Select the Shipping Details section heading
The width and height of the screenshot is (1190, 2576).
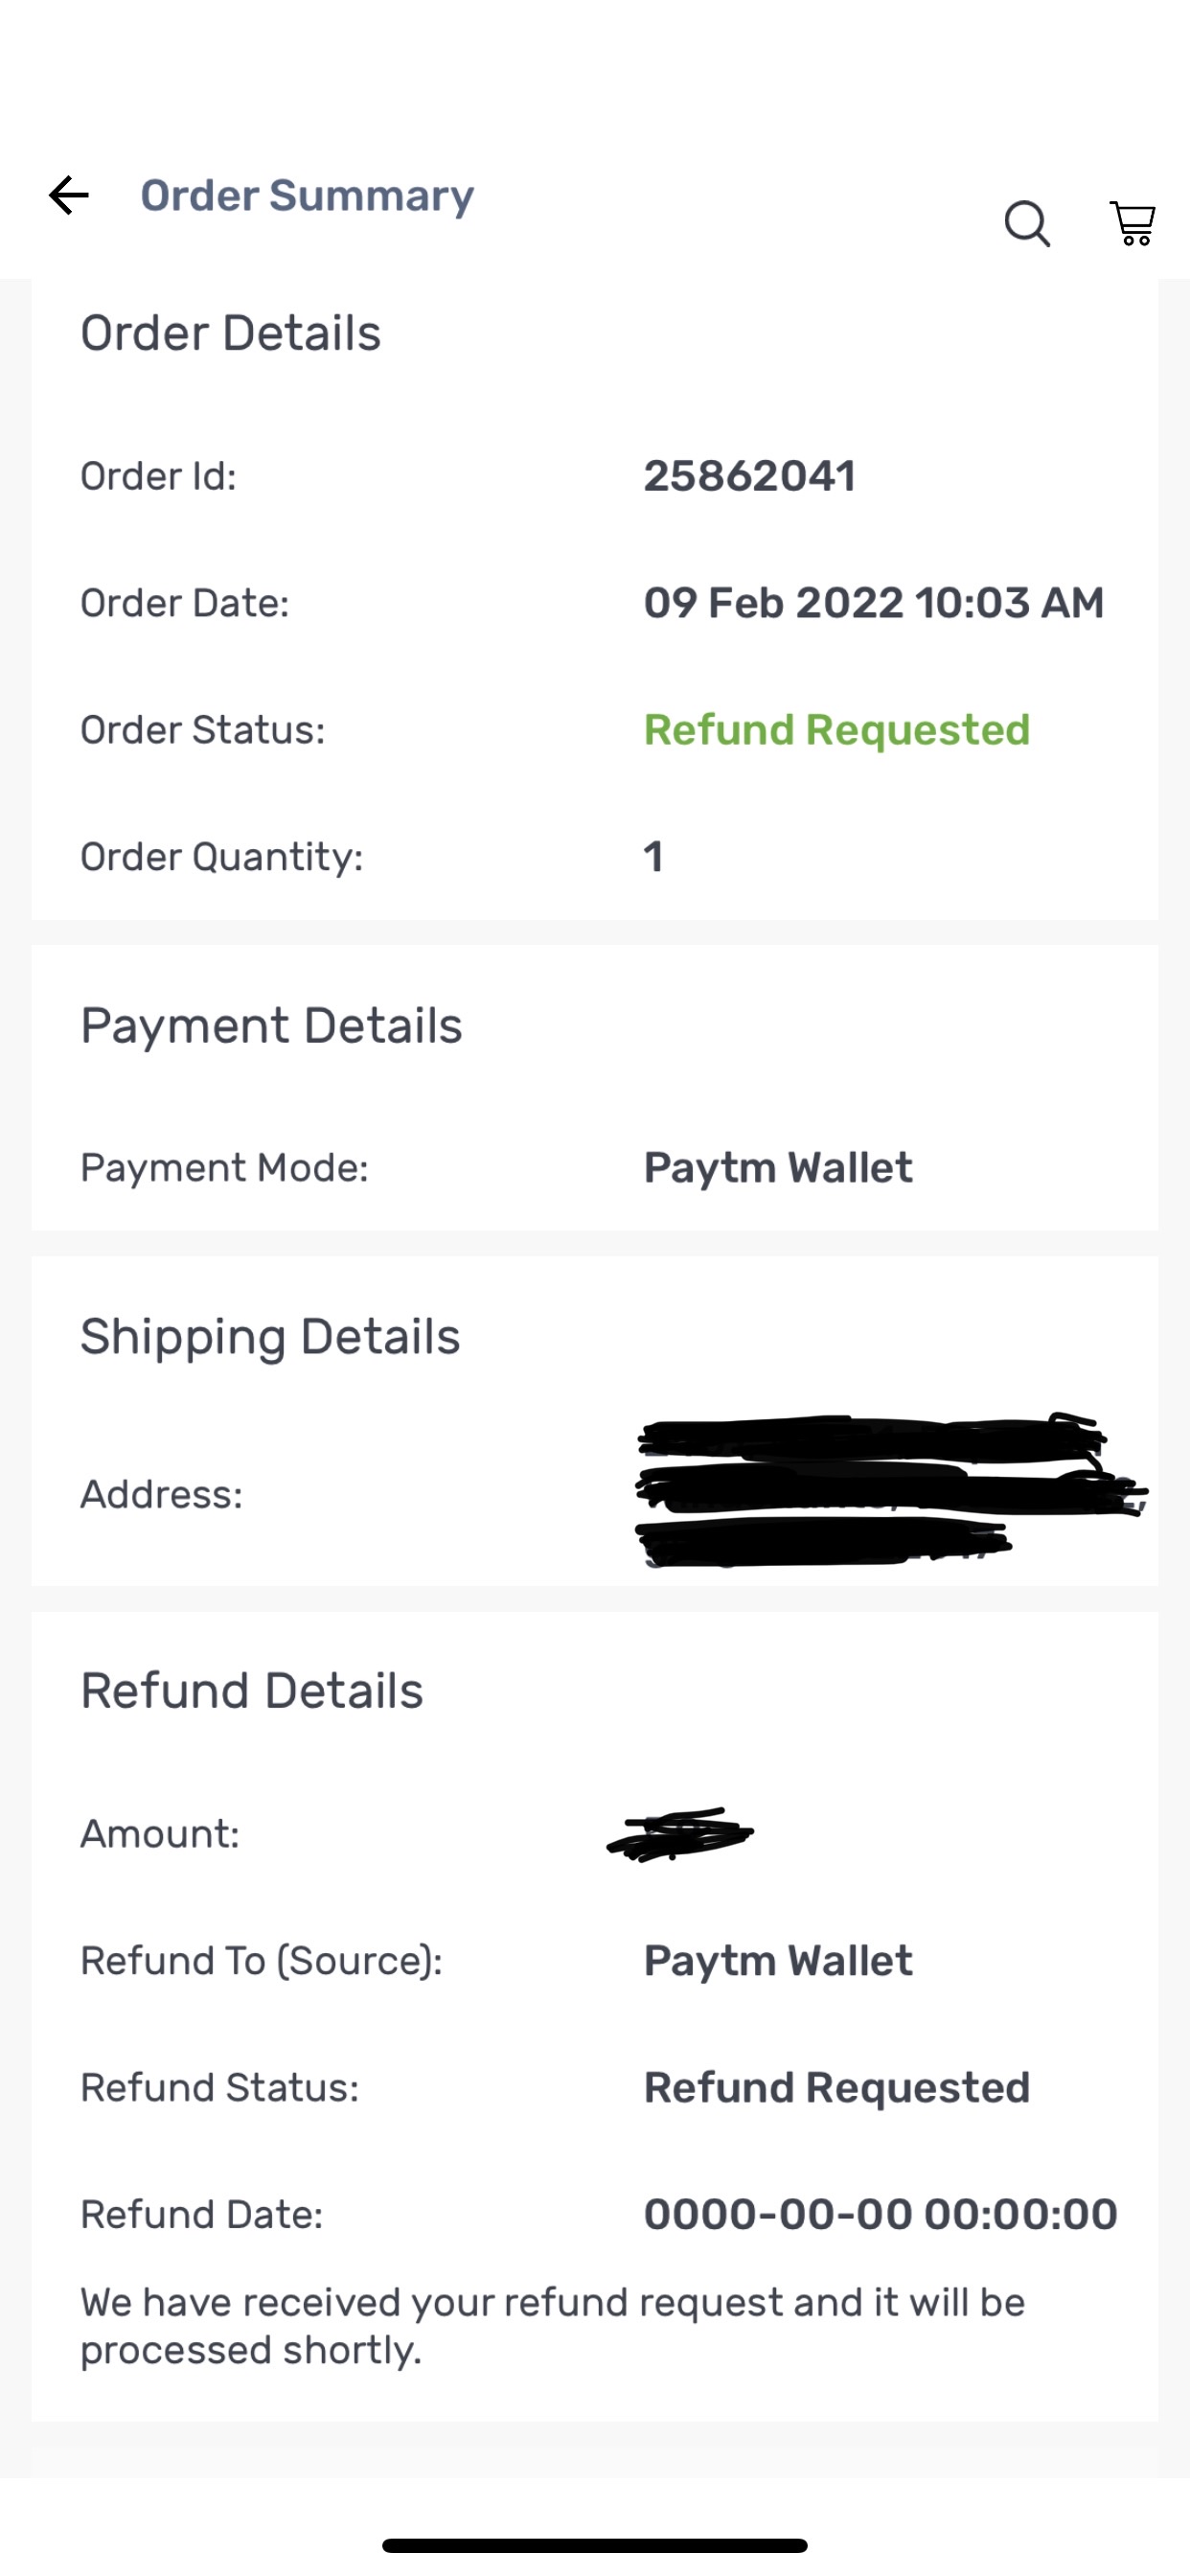tap(270, 1337)
